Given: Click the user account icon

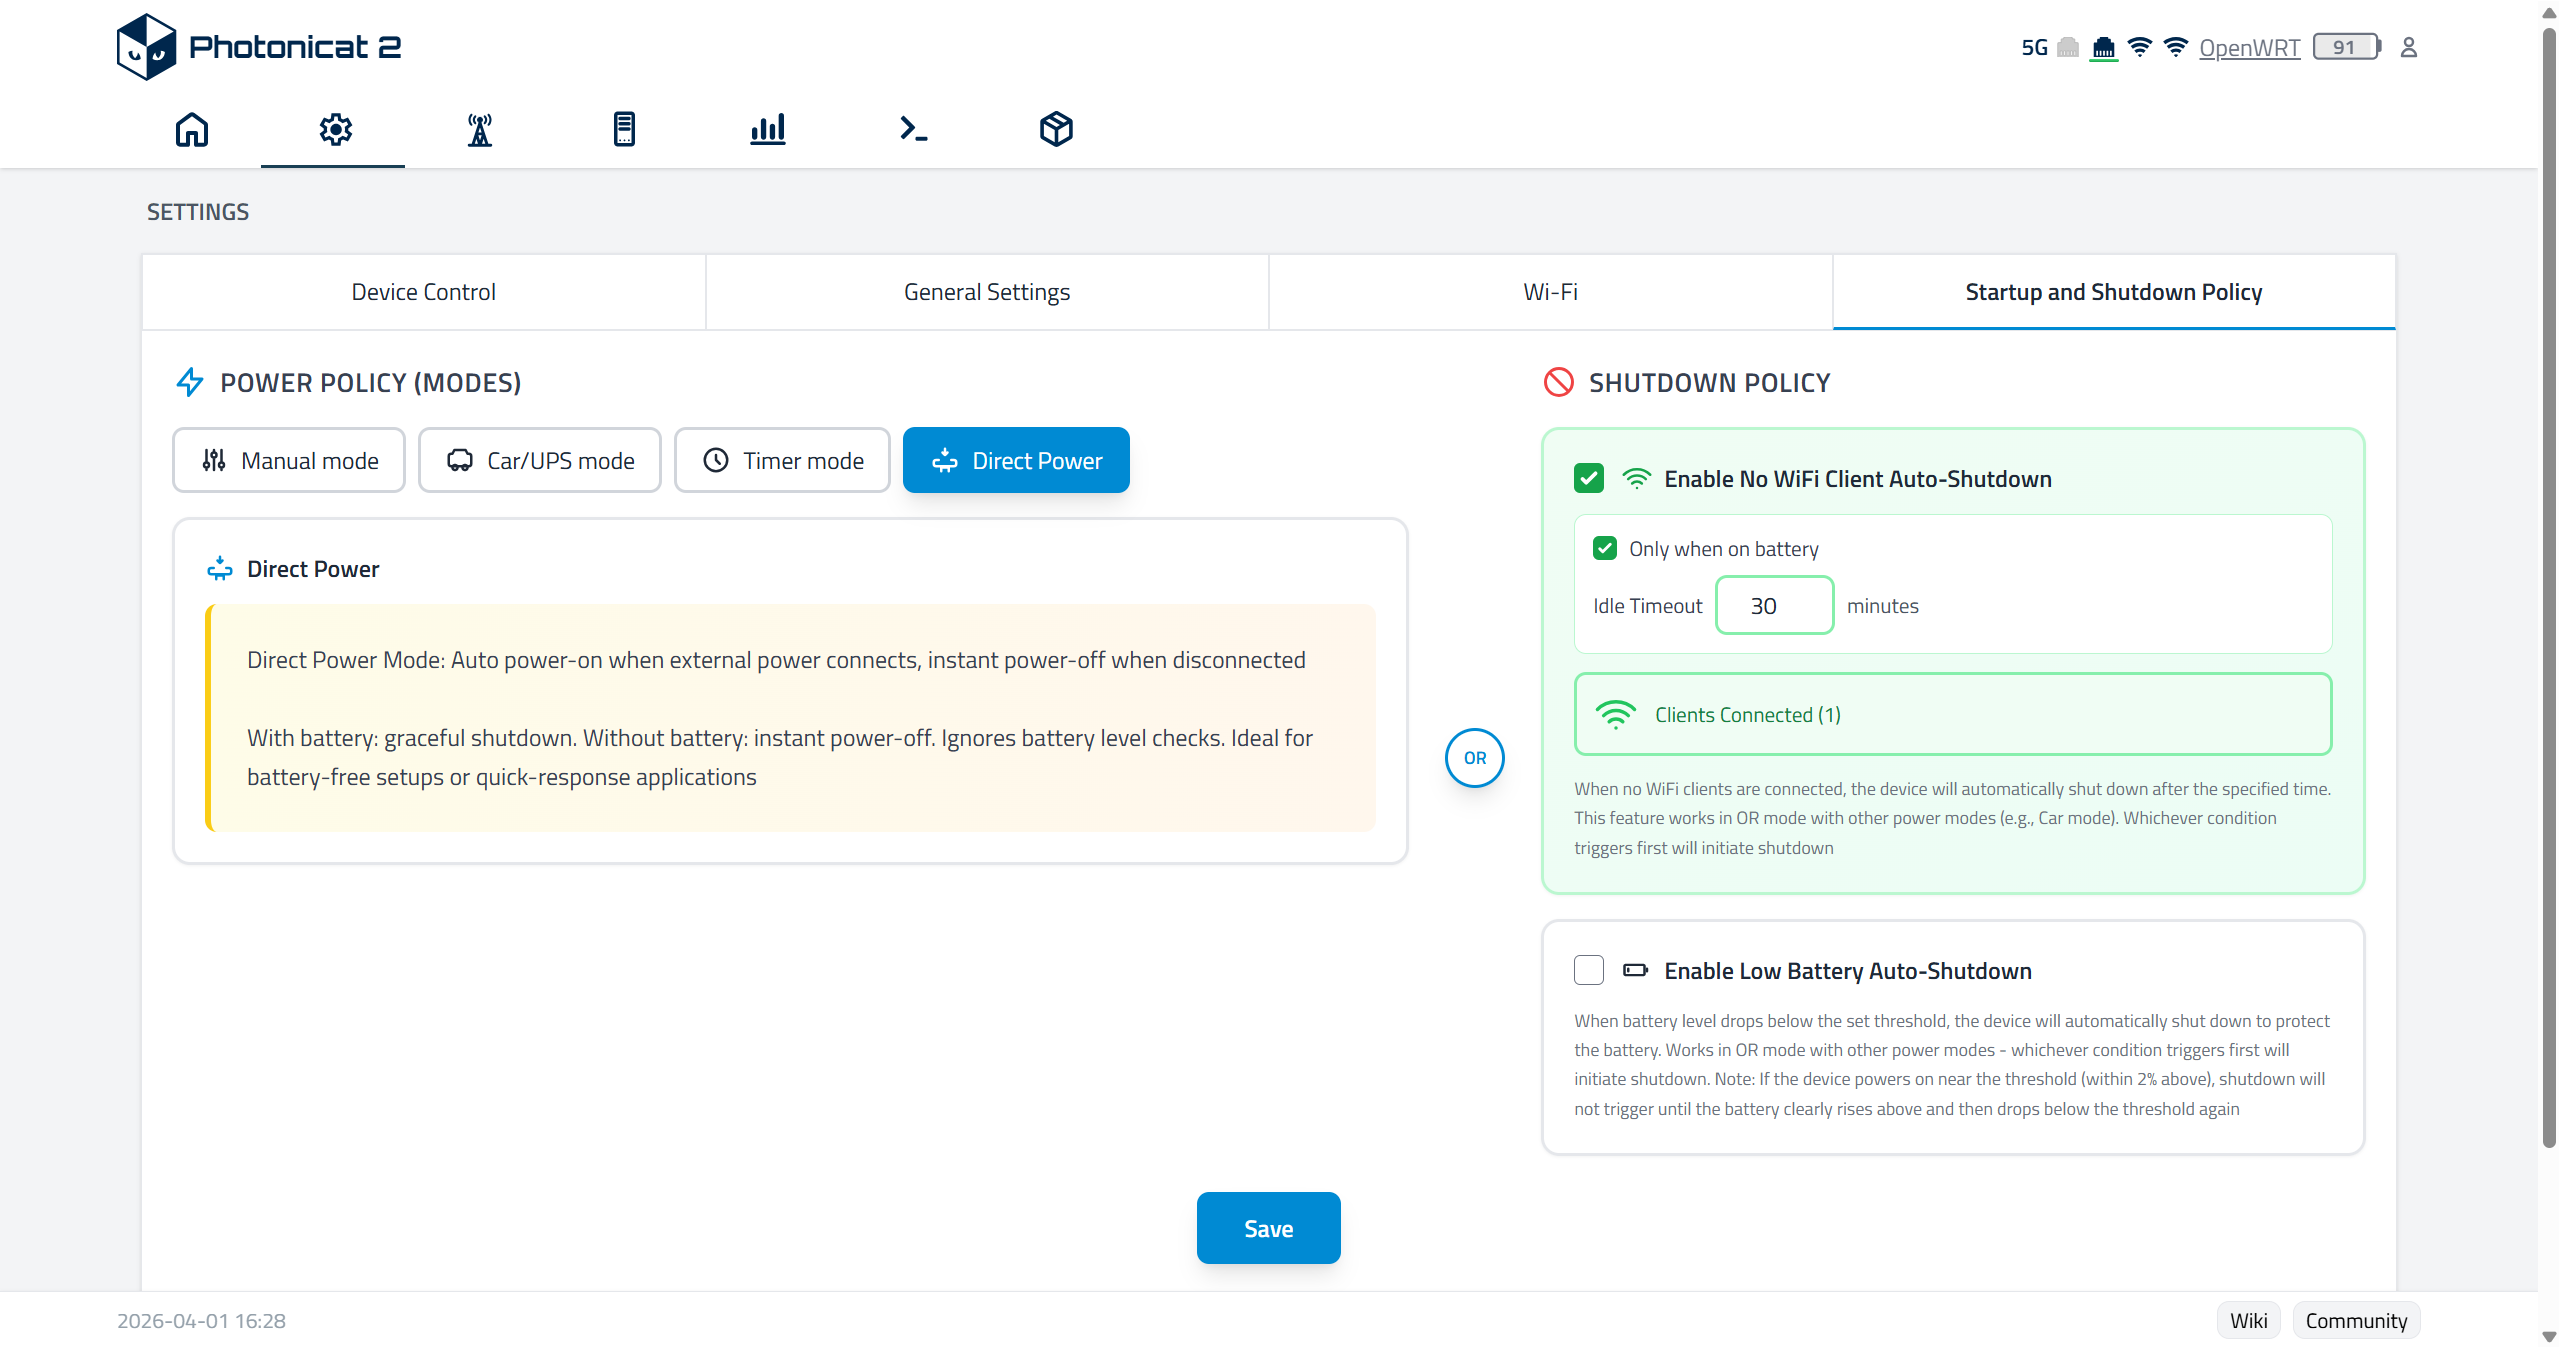Looking at the screenshot, I should click(2409, 47).
